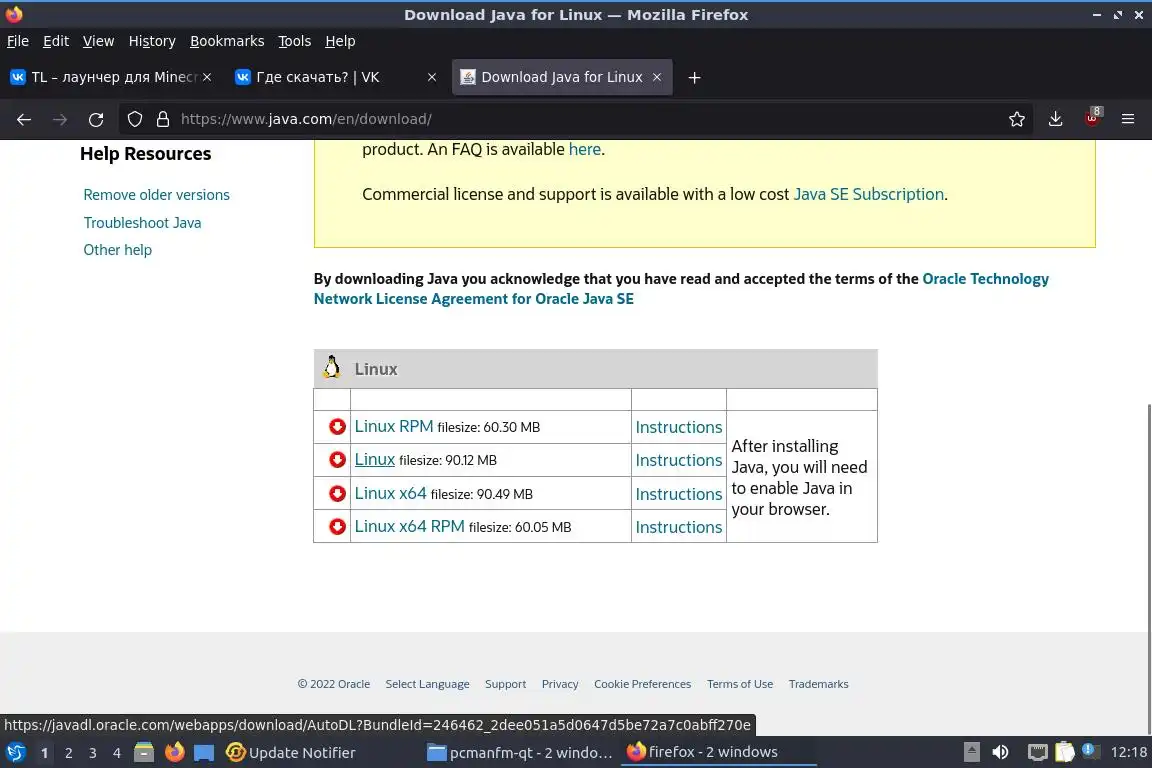Click Select Language in the footer
This screenshot has height=768, width=1152.
[427, 684]
